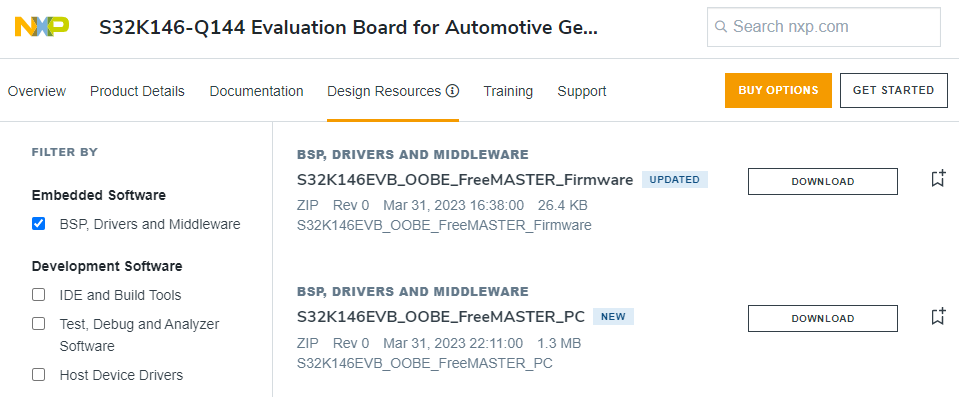
Task: Select the Training tab
Action: click(508, 91)
